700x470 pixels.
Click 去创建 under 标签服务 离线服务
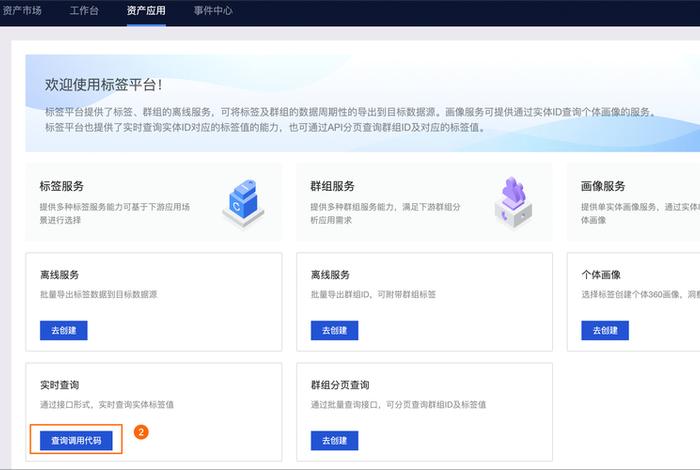click(63, 330)
